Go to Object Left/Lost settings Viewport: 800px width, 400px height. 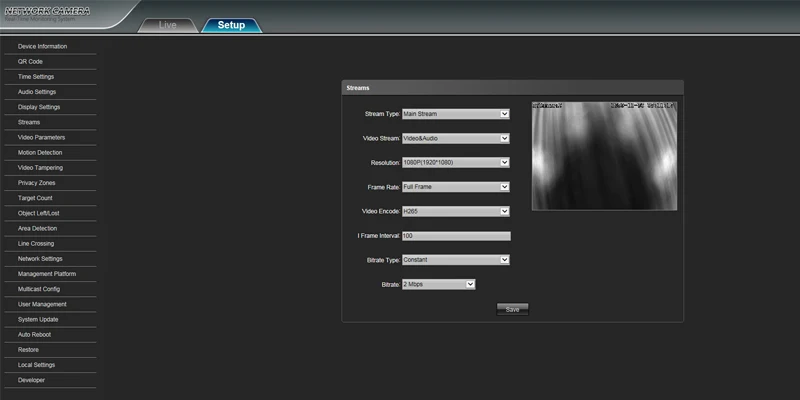[x=38, y=213]
